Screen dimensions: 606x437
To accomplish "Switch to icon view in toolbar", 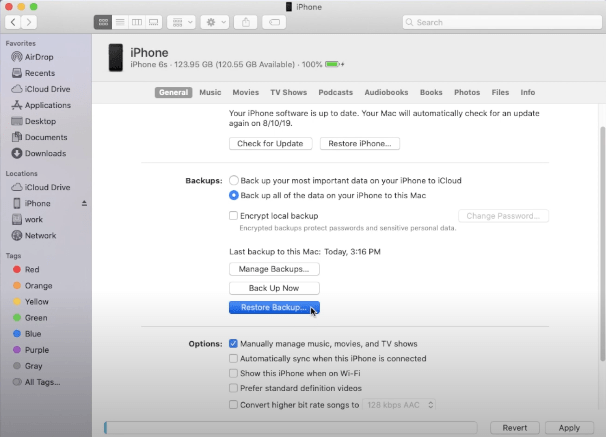I will [x=103, y=22].
